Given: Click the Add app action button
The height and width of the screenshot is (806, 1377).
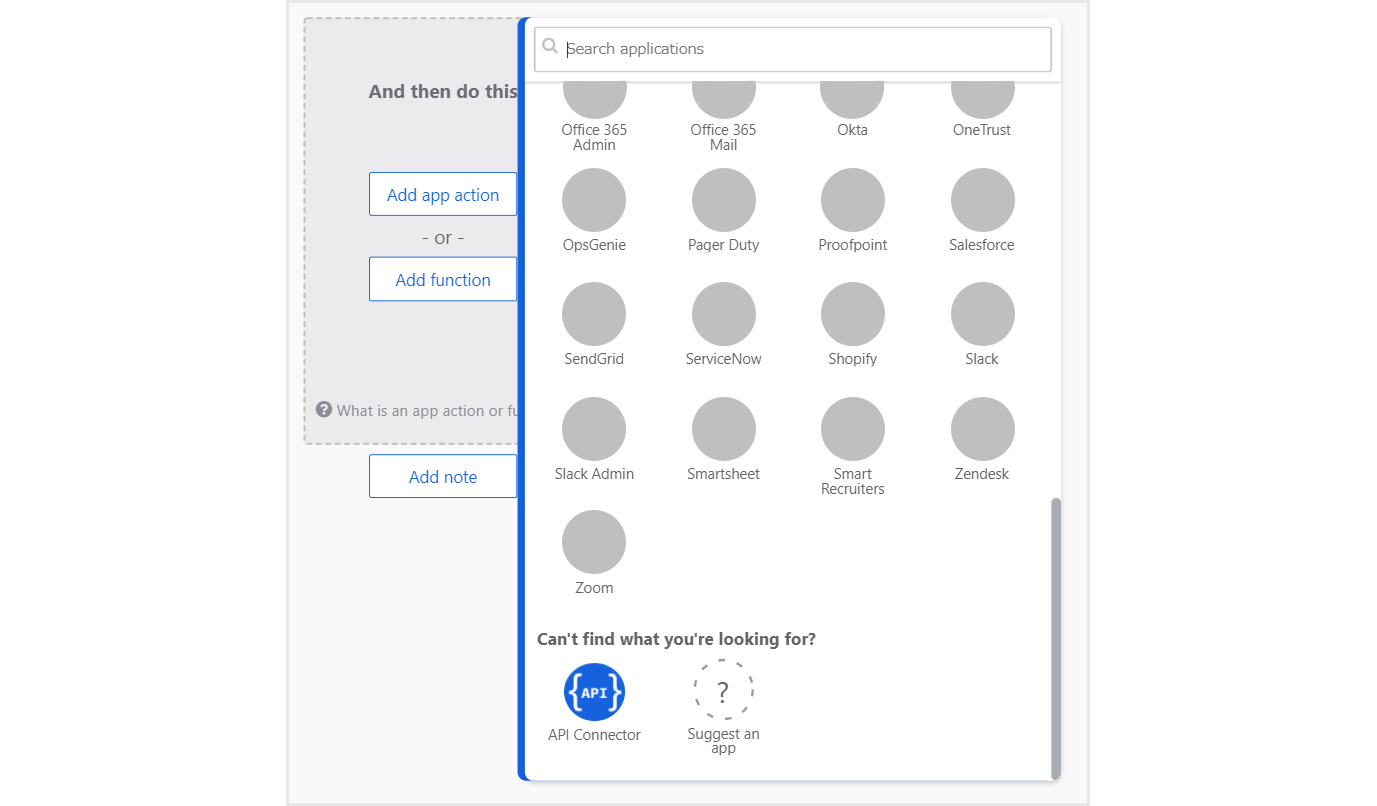Looking at the screenshot, I should [443, 194].
